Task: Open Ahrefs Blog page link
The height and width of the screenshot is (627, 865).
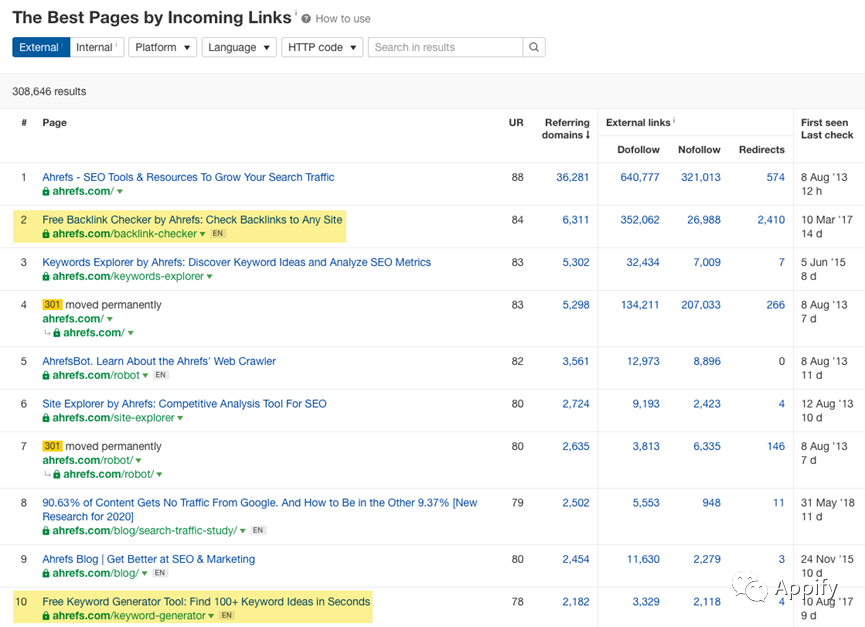Action: (x=148, y=559)
